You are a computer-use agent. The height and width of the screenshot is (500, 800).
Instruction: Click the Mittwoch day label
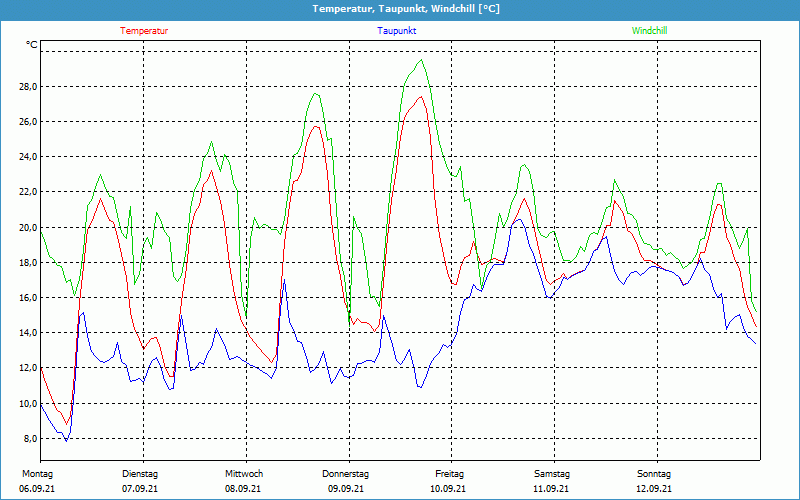244,474
